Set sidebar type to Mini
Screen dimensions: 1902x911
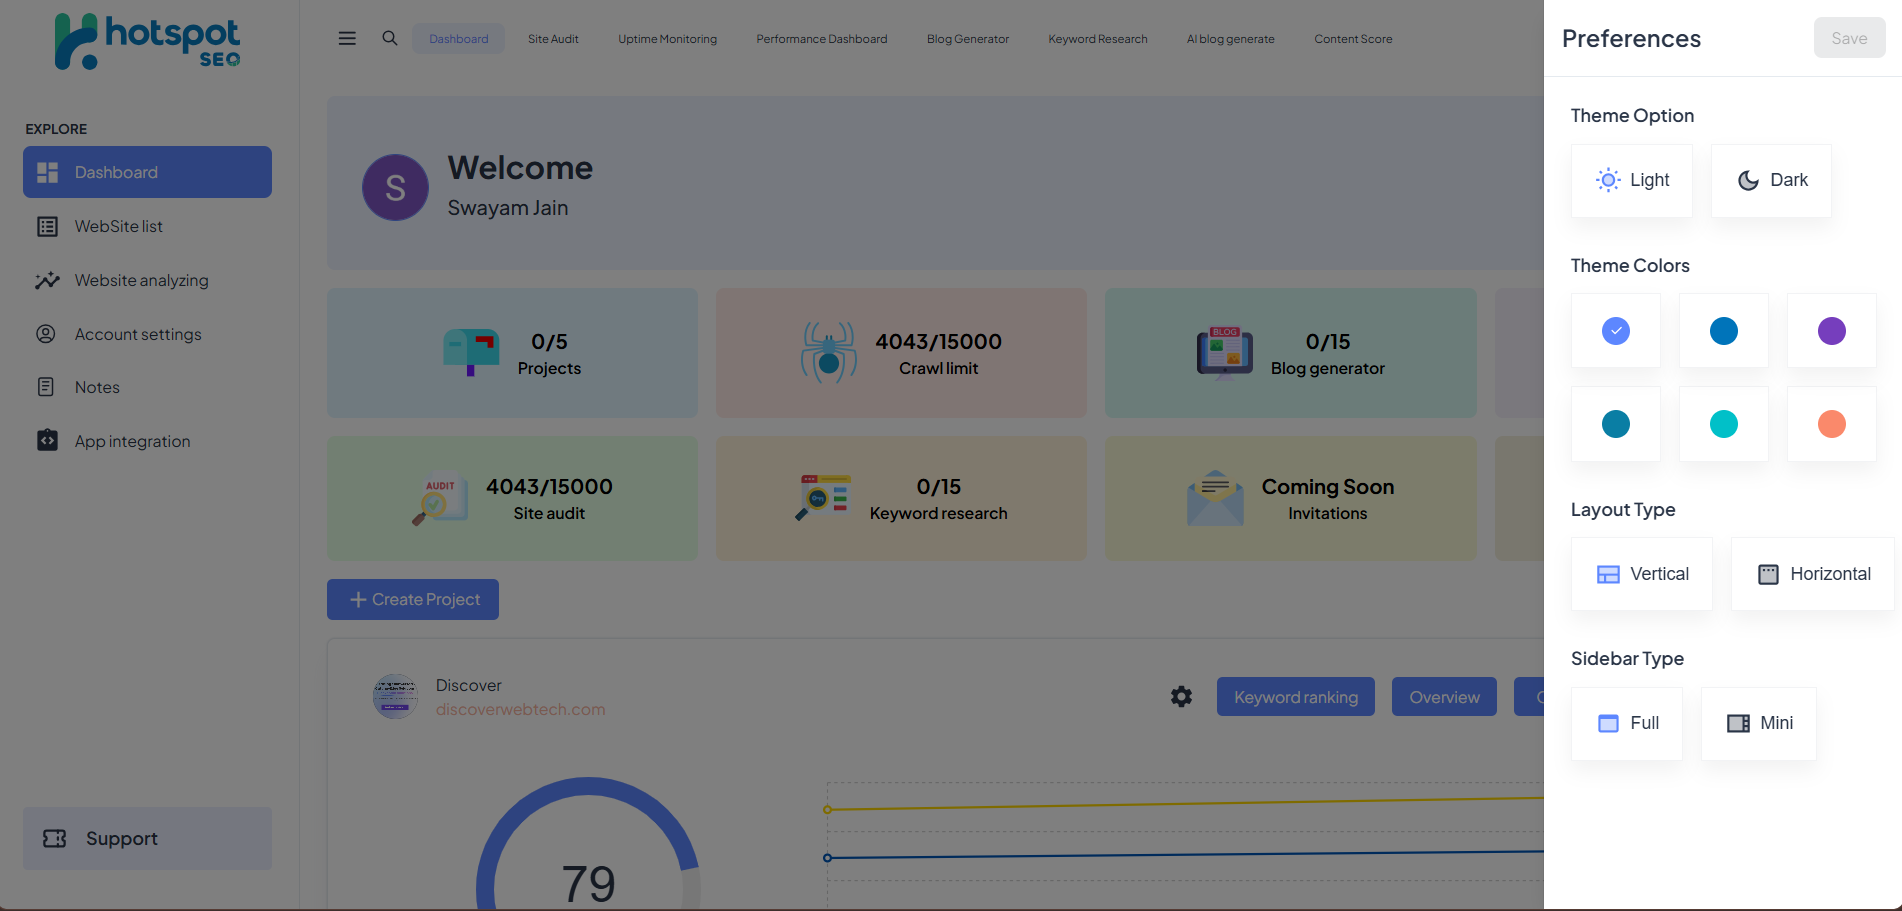tap(1758, 723)
